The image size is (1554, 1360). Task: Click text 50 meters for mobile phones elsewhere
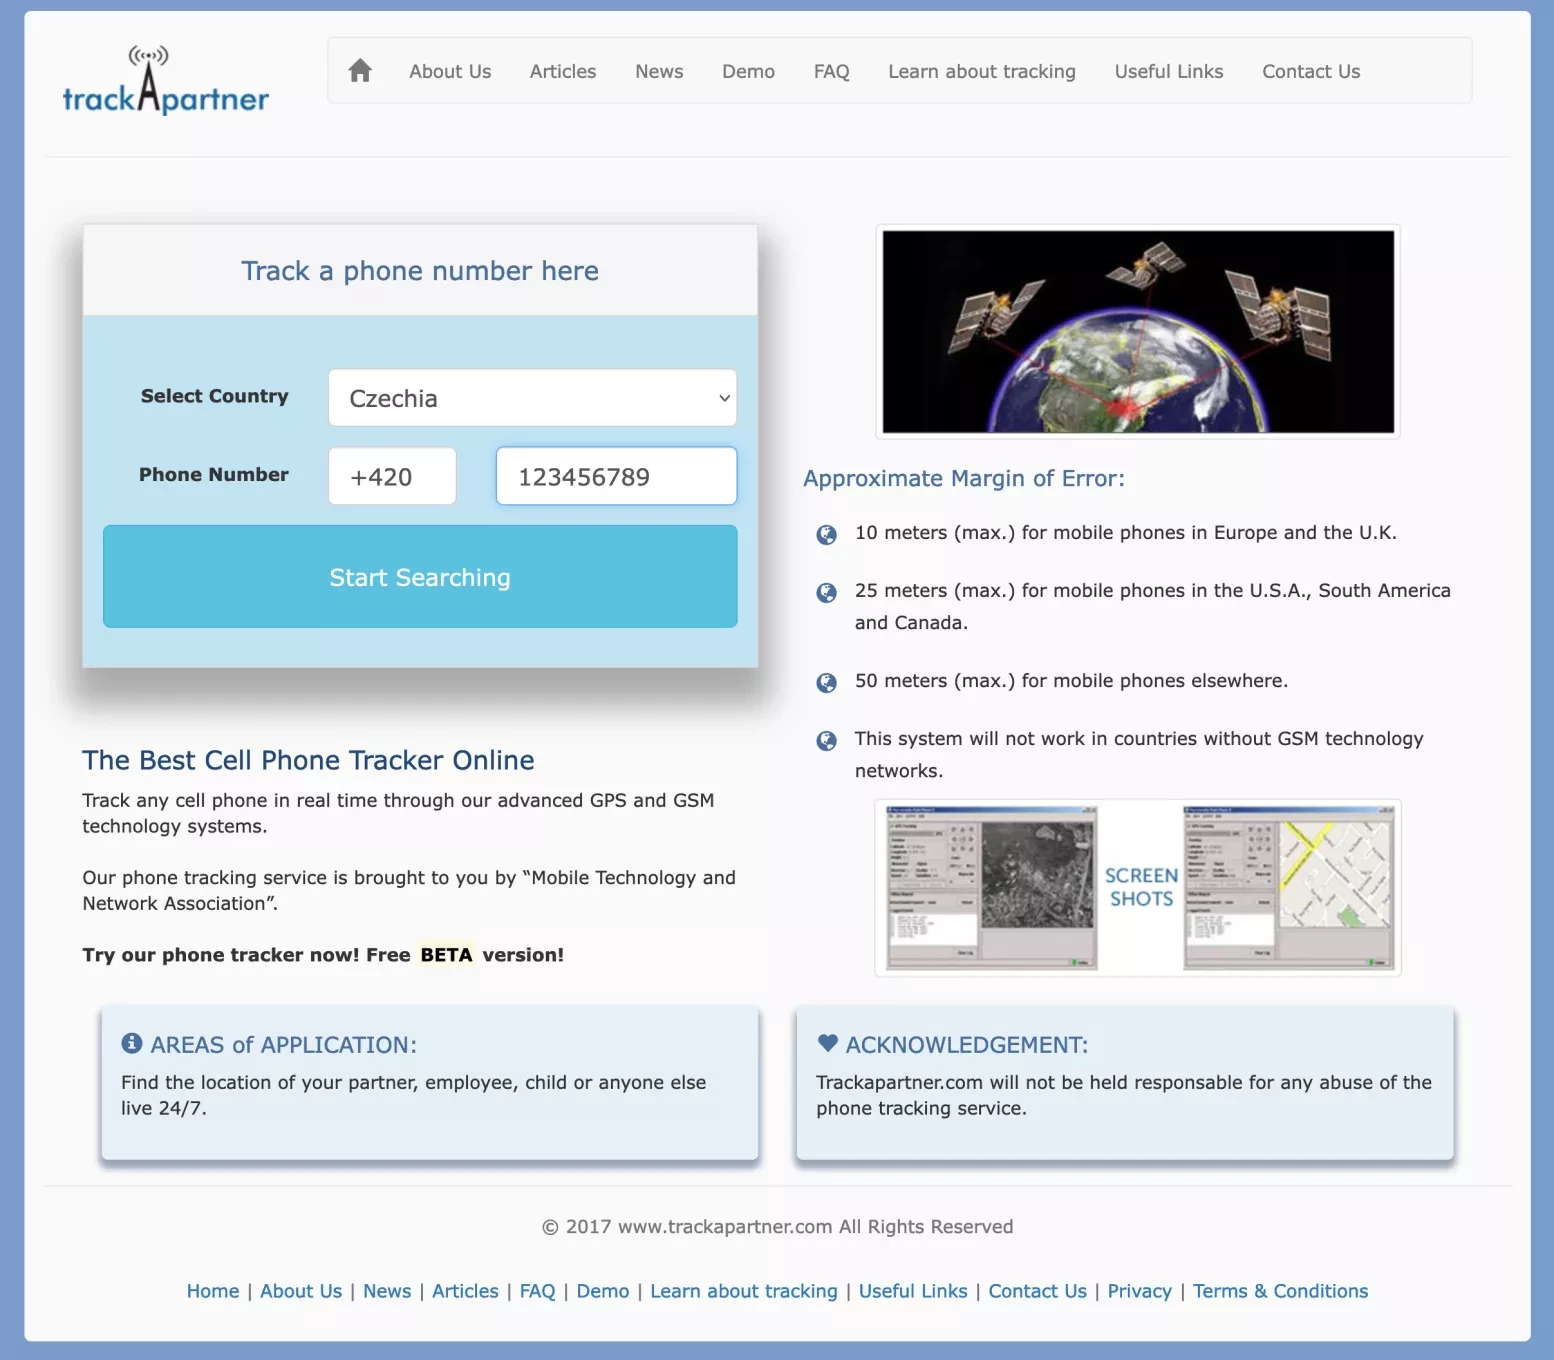pos(1071,681)
